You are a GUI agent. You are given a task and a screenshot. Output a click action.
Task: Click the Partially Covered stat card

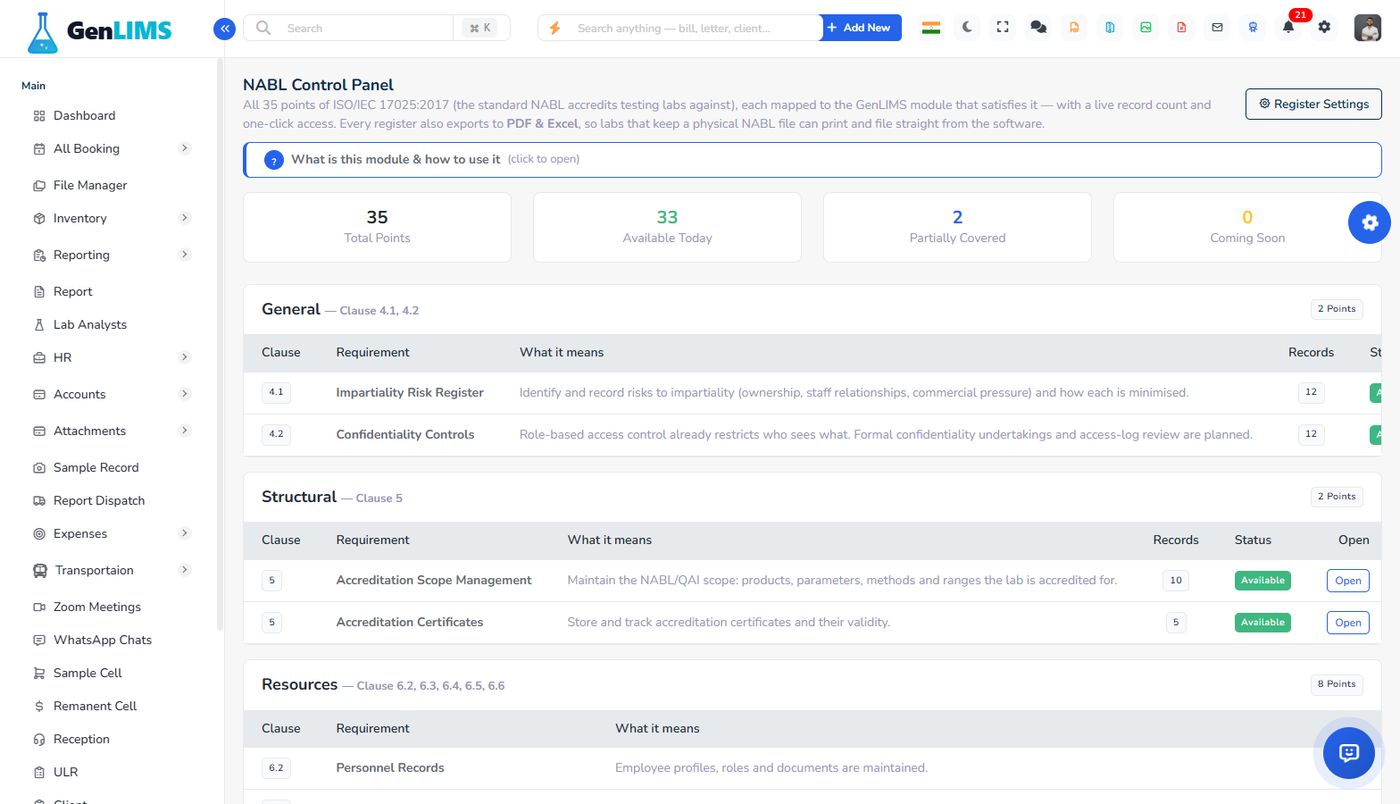tap(957, 227)
